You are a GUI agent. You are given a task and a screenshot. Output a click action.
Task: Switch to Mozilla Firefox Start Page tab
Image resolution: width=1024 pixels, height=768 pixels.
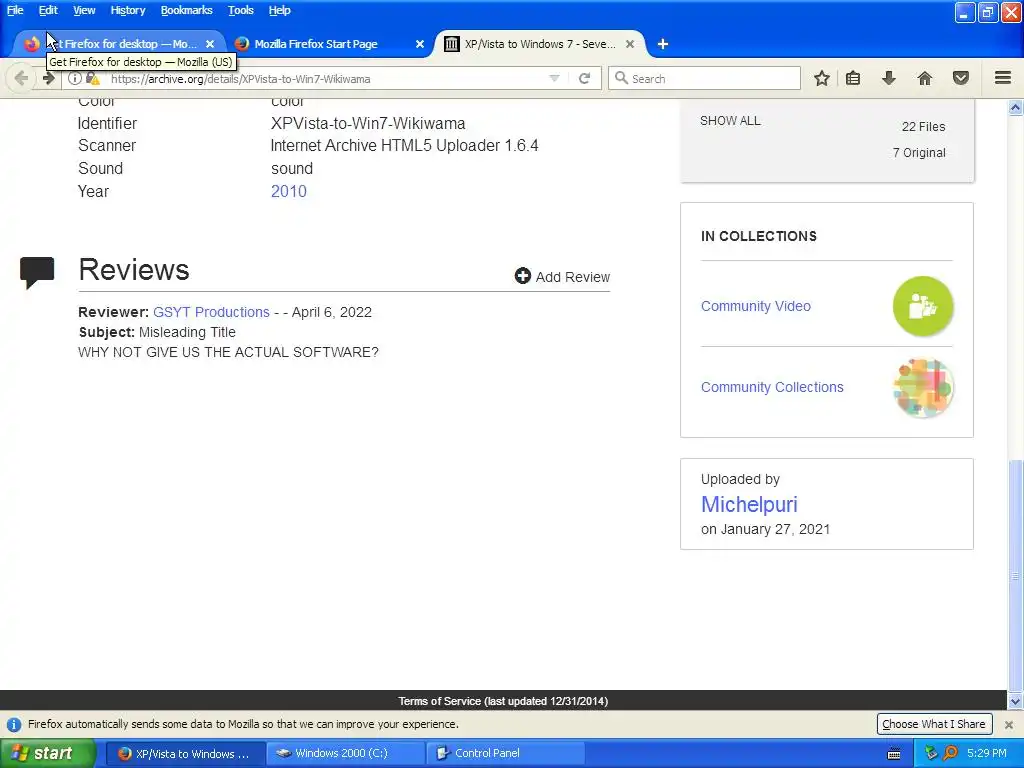[325, 44]
